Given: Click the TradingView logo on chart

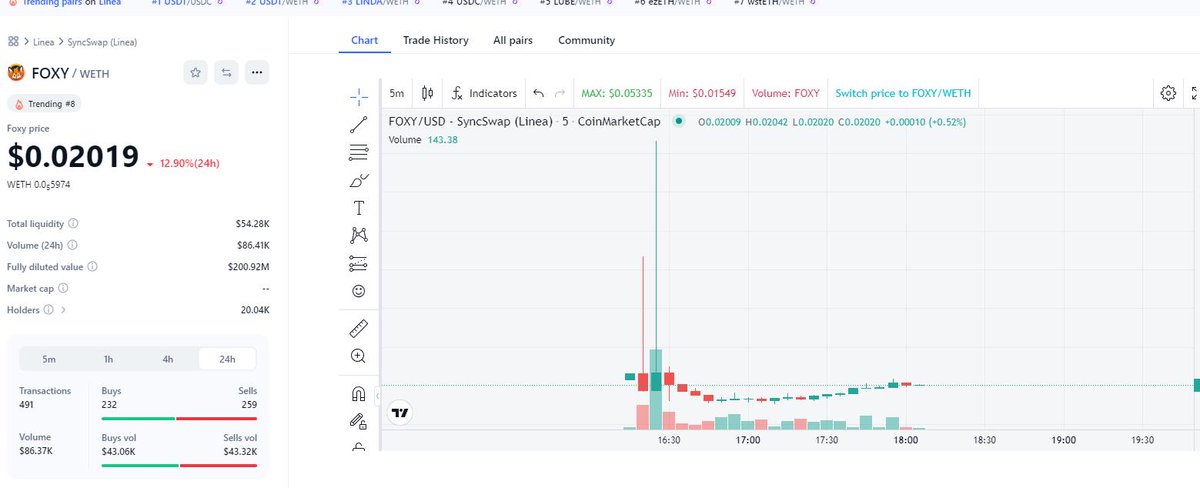Looking at the screenshot, I should (401, 412).
